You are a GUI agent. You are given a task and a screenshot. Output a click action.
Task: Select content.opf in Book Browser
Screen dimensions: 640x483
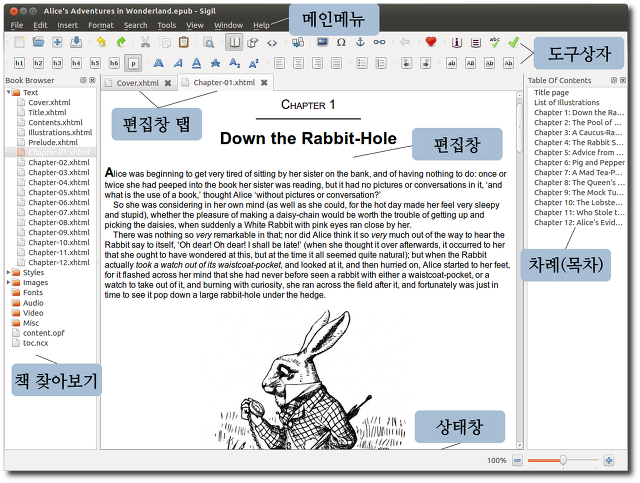44,333
